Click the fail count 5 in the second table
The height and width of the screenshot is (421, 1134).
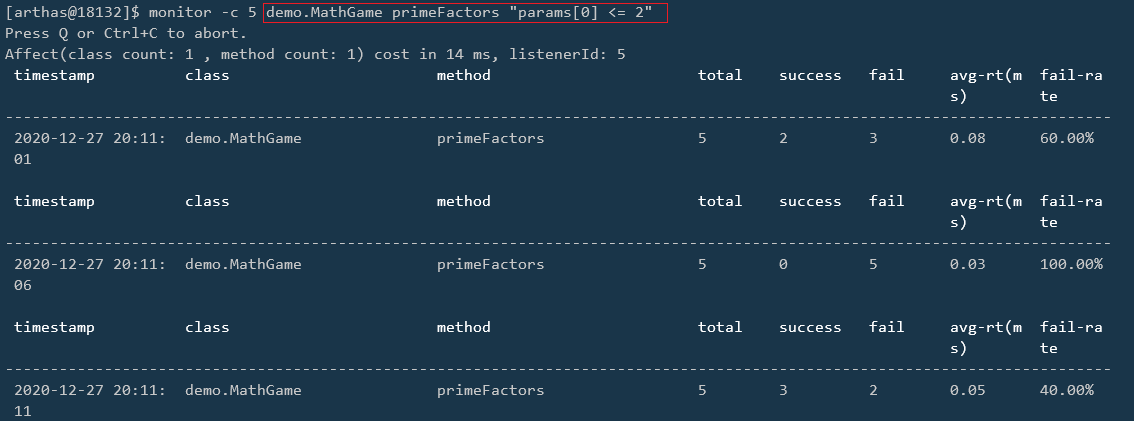point(873,264)
